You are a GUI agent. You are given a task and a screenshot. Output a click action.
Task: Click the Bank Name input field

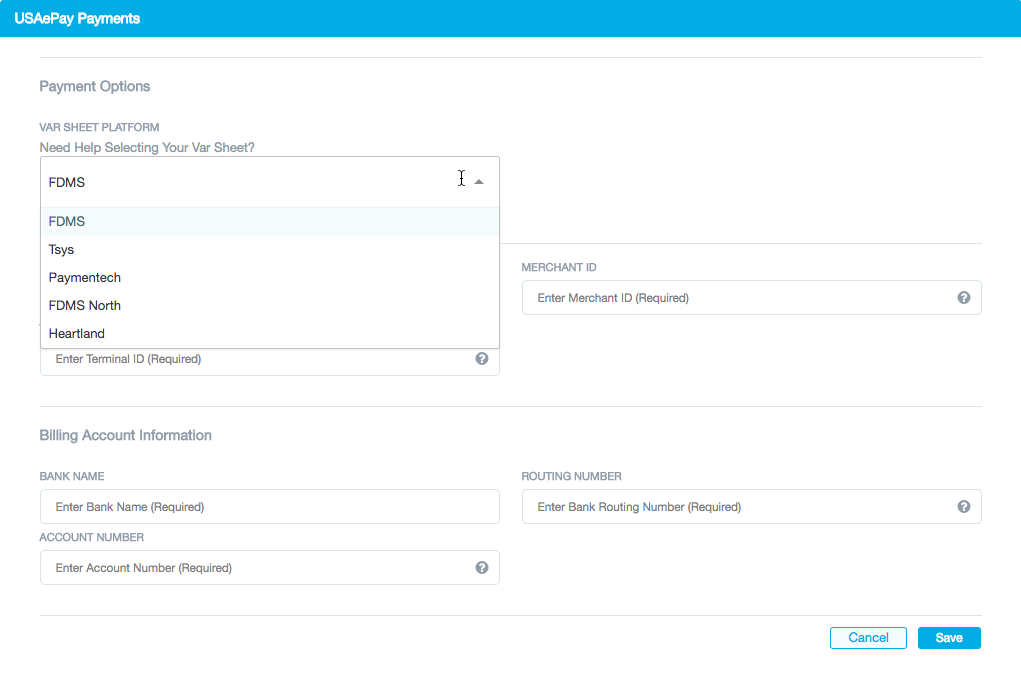click(x=270, y=507)
